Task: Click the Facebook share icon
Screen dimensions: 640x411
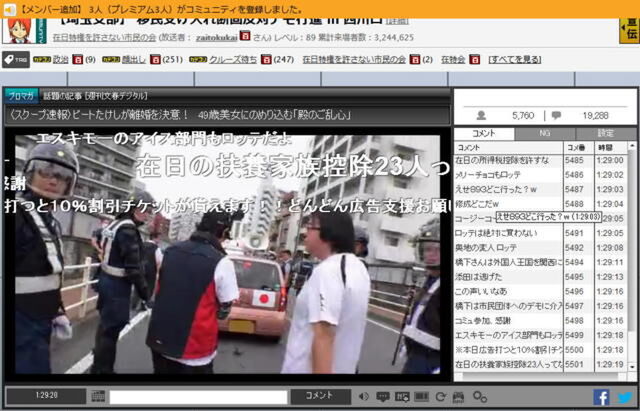Action: click(601, 396)
